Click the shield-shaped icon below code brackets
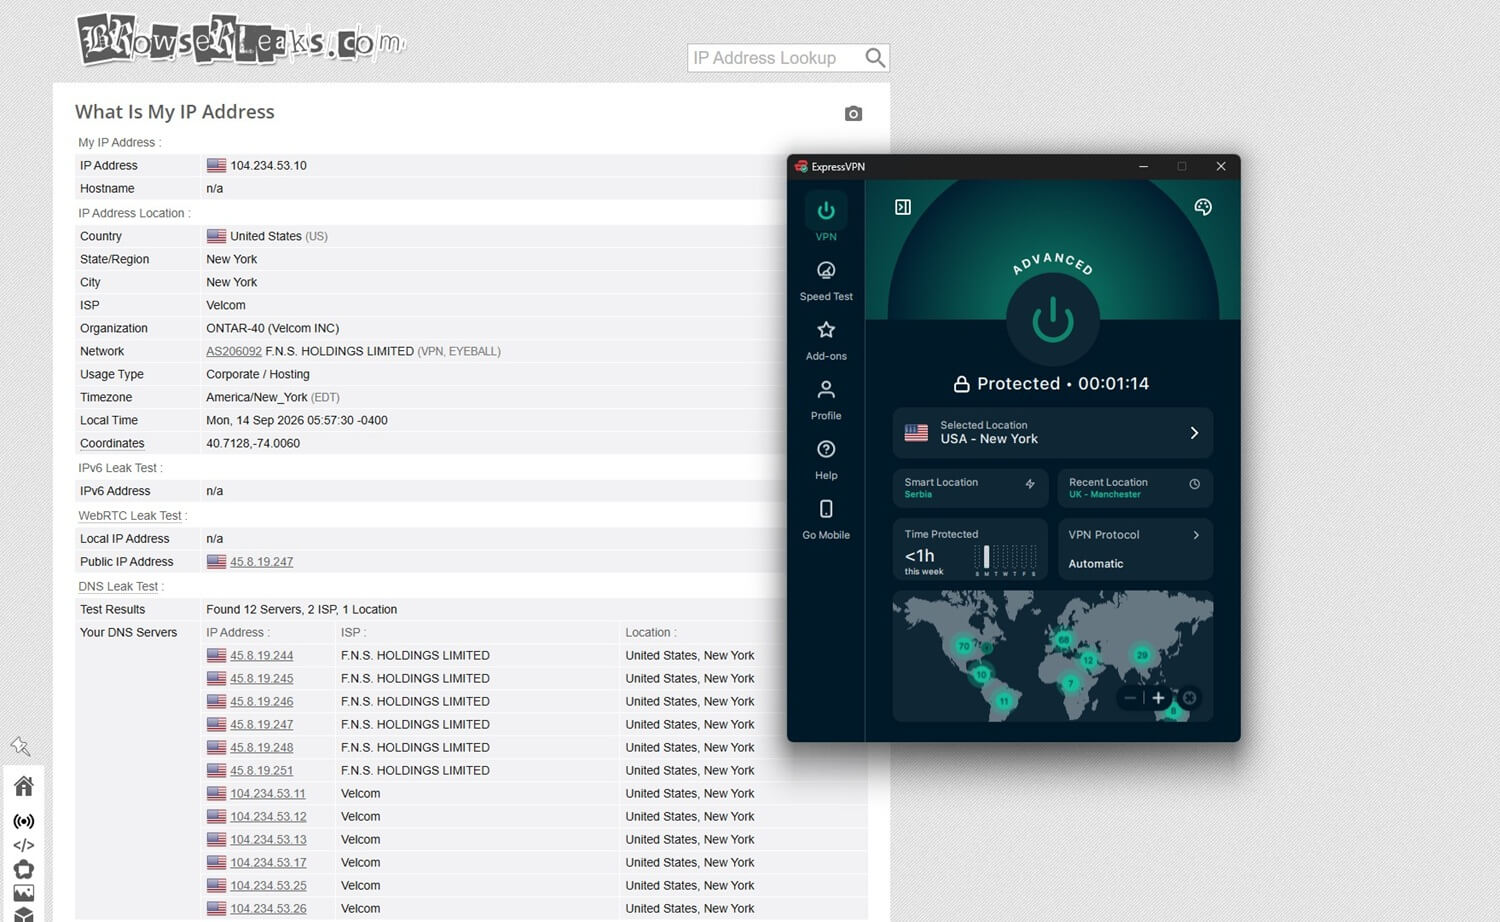 pos(24,869)
